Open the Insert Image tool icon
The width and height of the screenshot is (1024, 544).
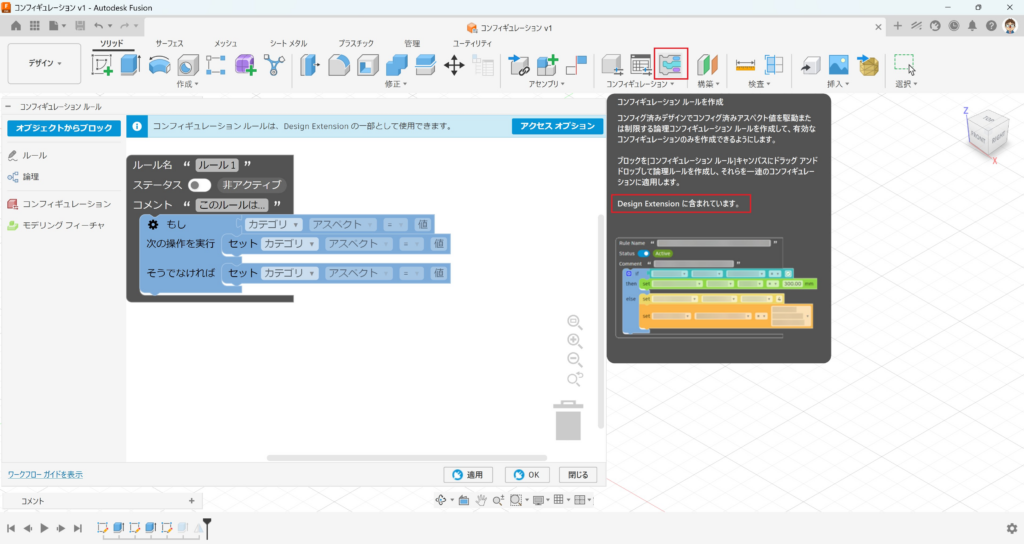click(x=838, y=65)
